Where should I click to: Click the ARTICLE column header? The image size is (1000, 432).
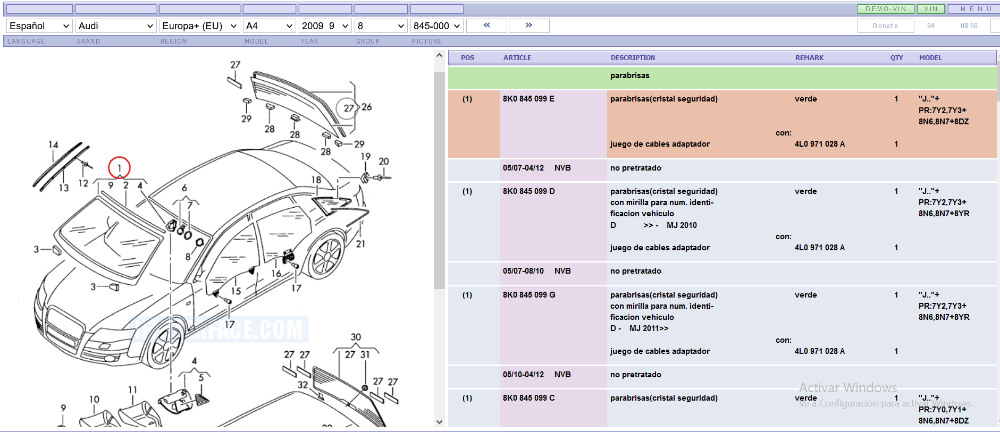click(x=517, y=57)
